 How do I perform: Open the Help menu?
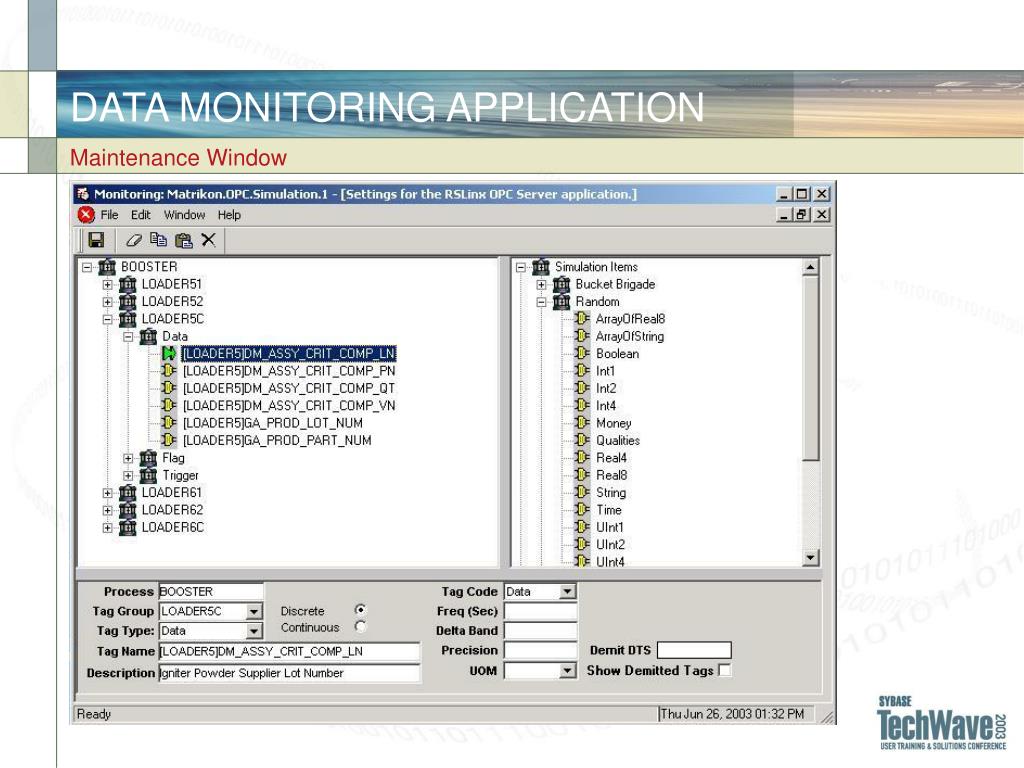(229, 215)
